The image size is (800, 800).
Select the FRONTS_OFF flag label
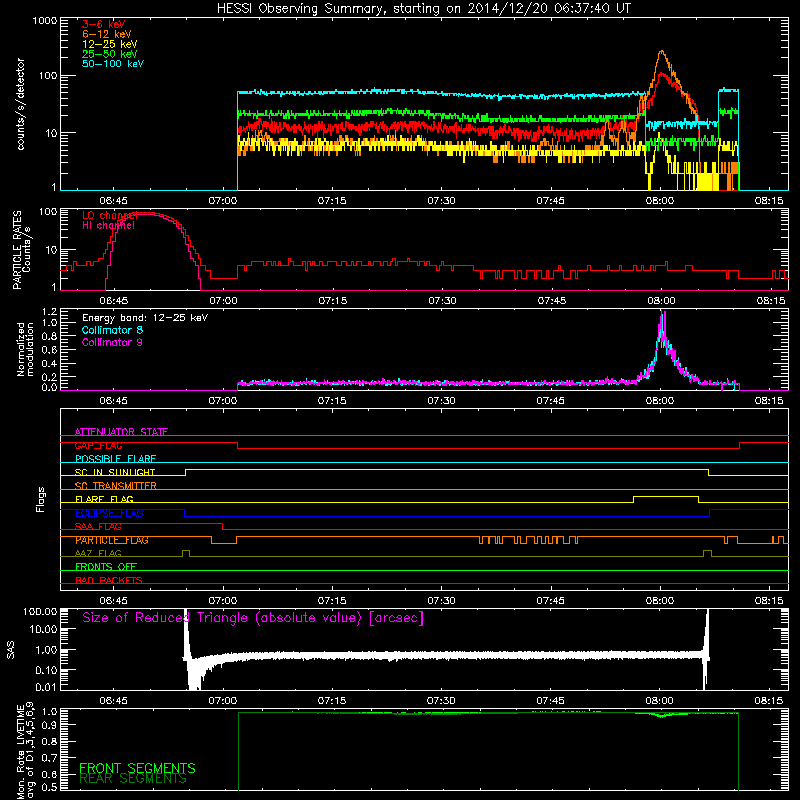pyautogui.click(x=106, y=567)
